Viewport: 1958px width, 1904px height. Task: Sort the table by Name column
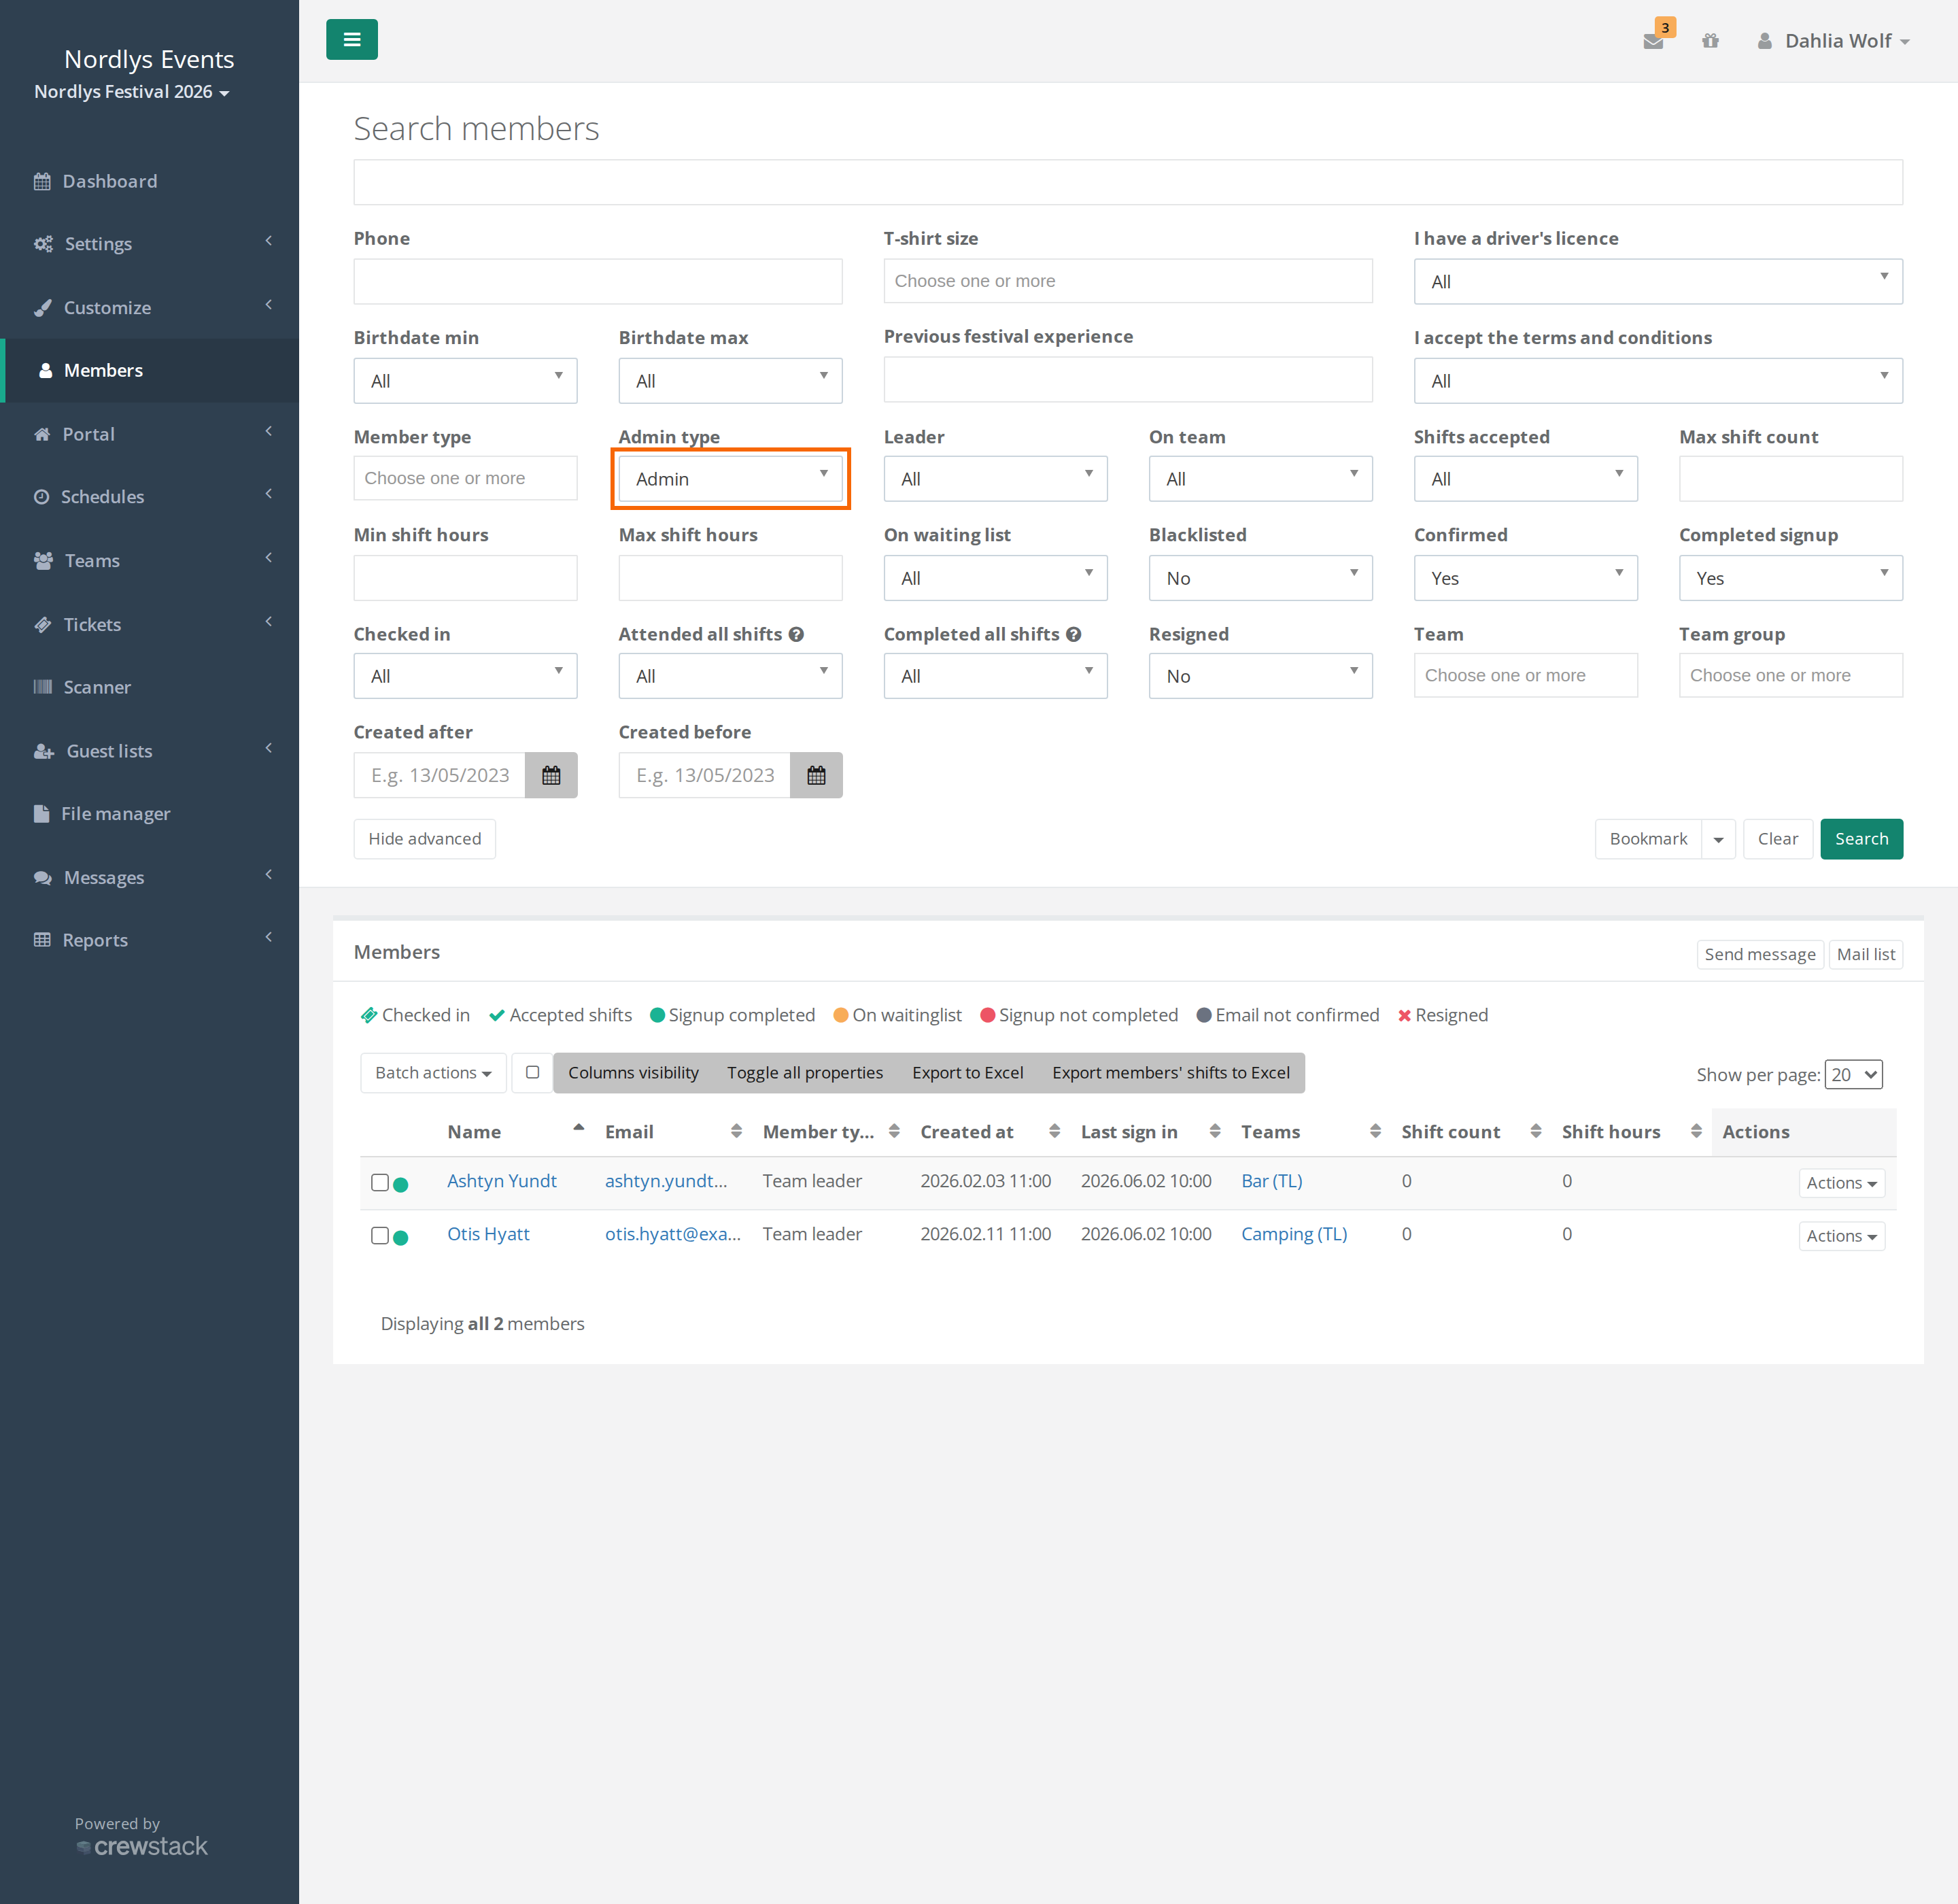pyautogui.click(x=516, y=1131)
